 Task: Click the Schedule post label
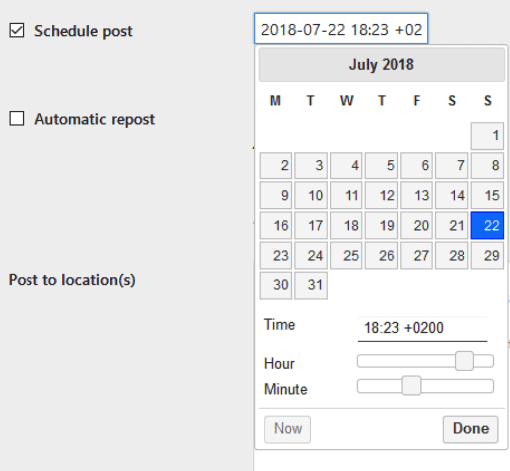pos(83,31)
